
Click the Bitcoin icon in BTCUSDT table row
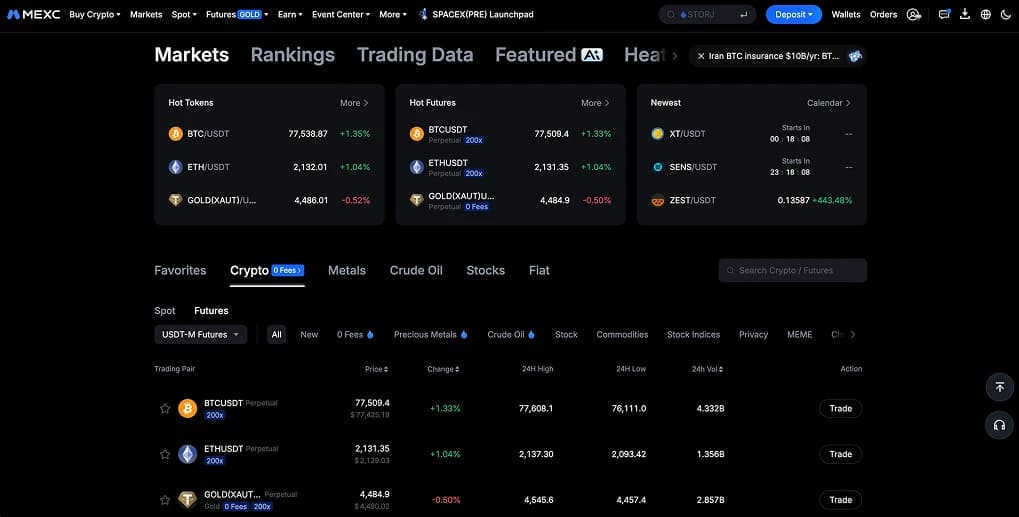[x=188, y=409]
